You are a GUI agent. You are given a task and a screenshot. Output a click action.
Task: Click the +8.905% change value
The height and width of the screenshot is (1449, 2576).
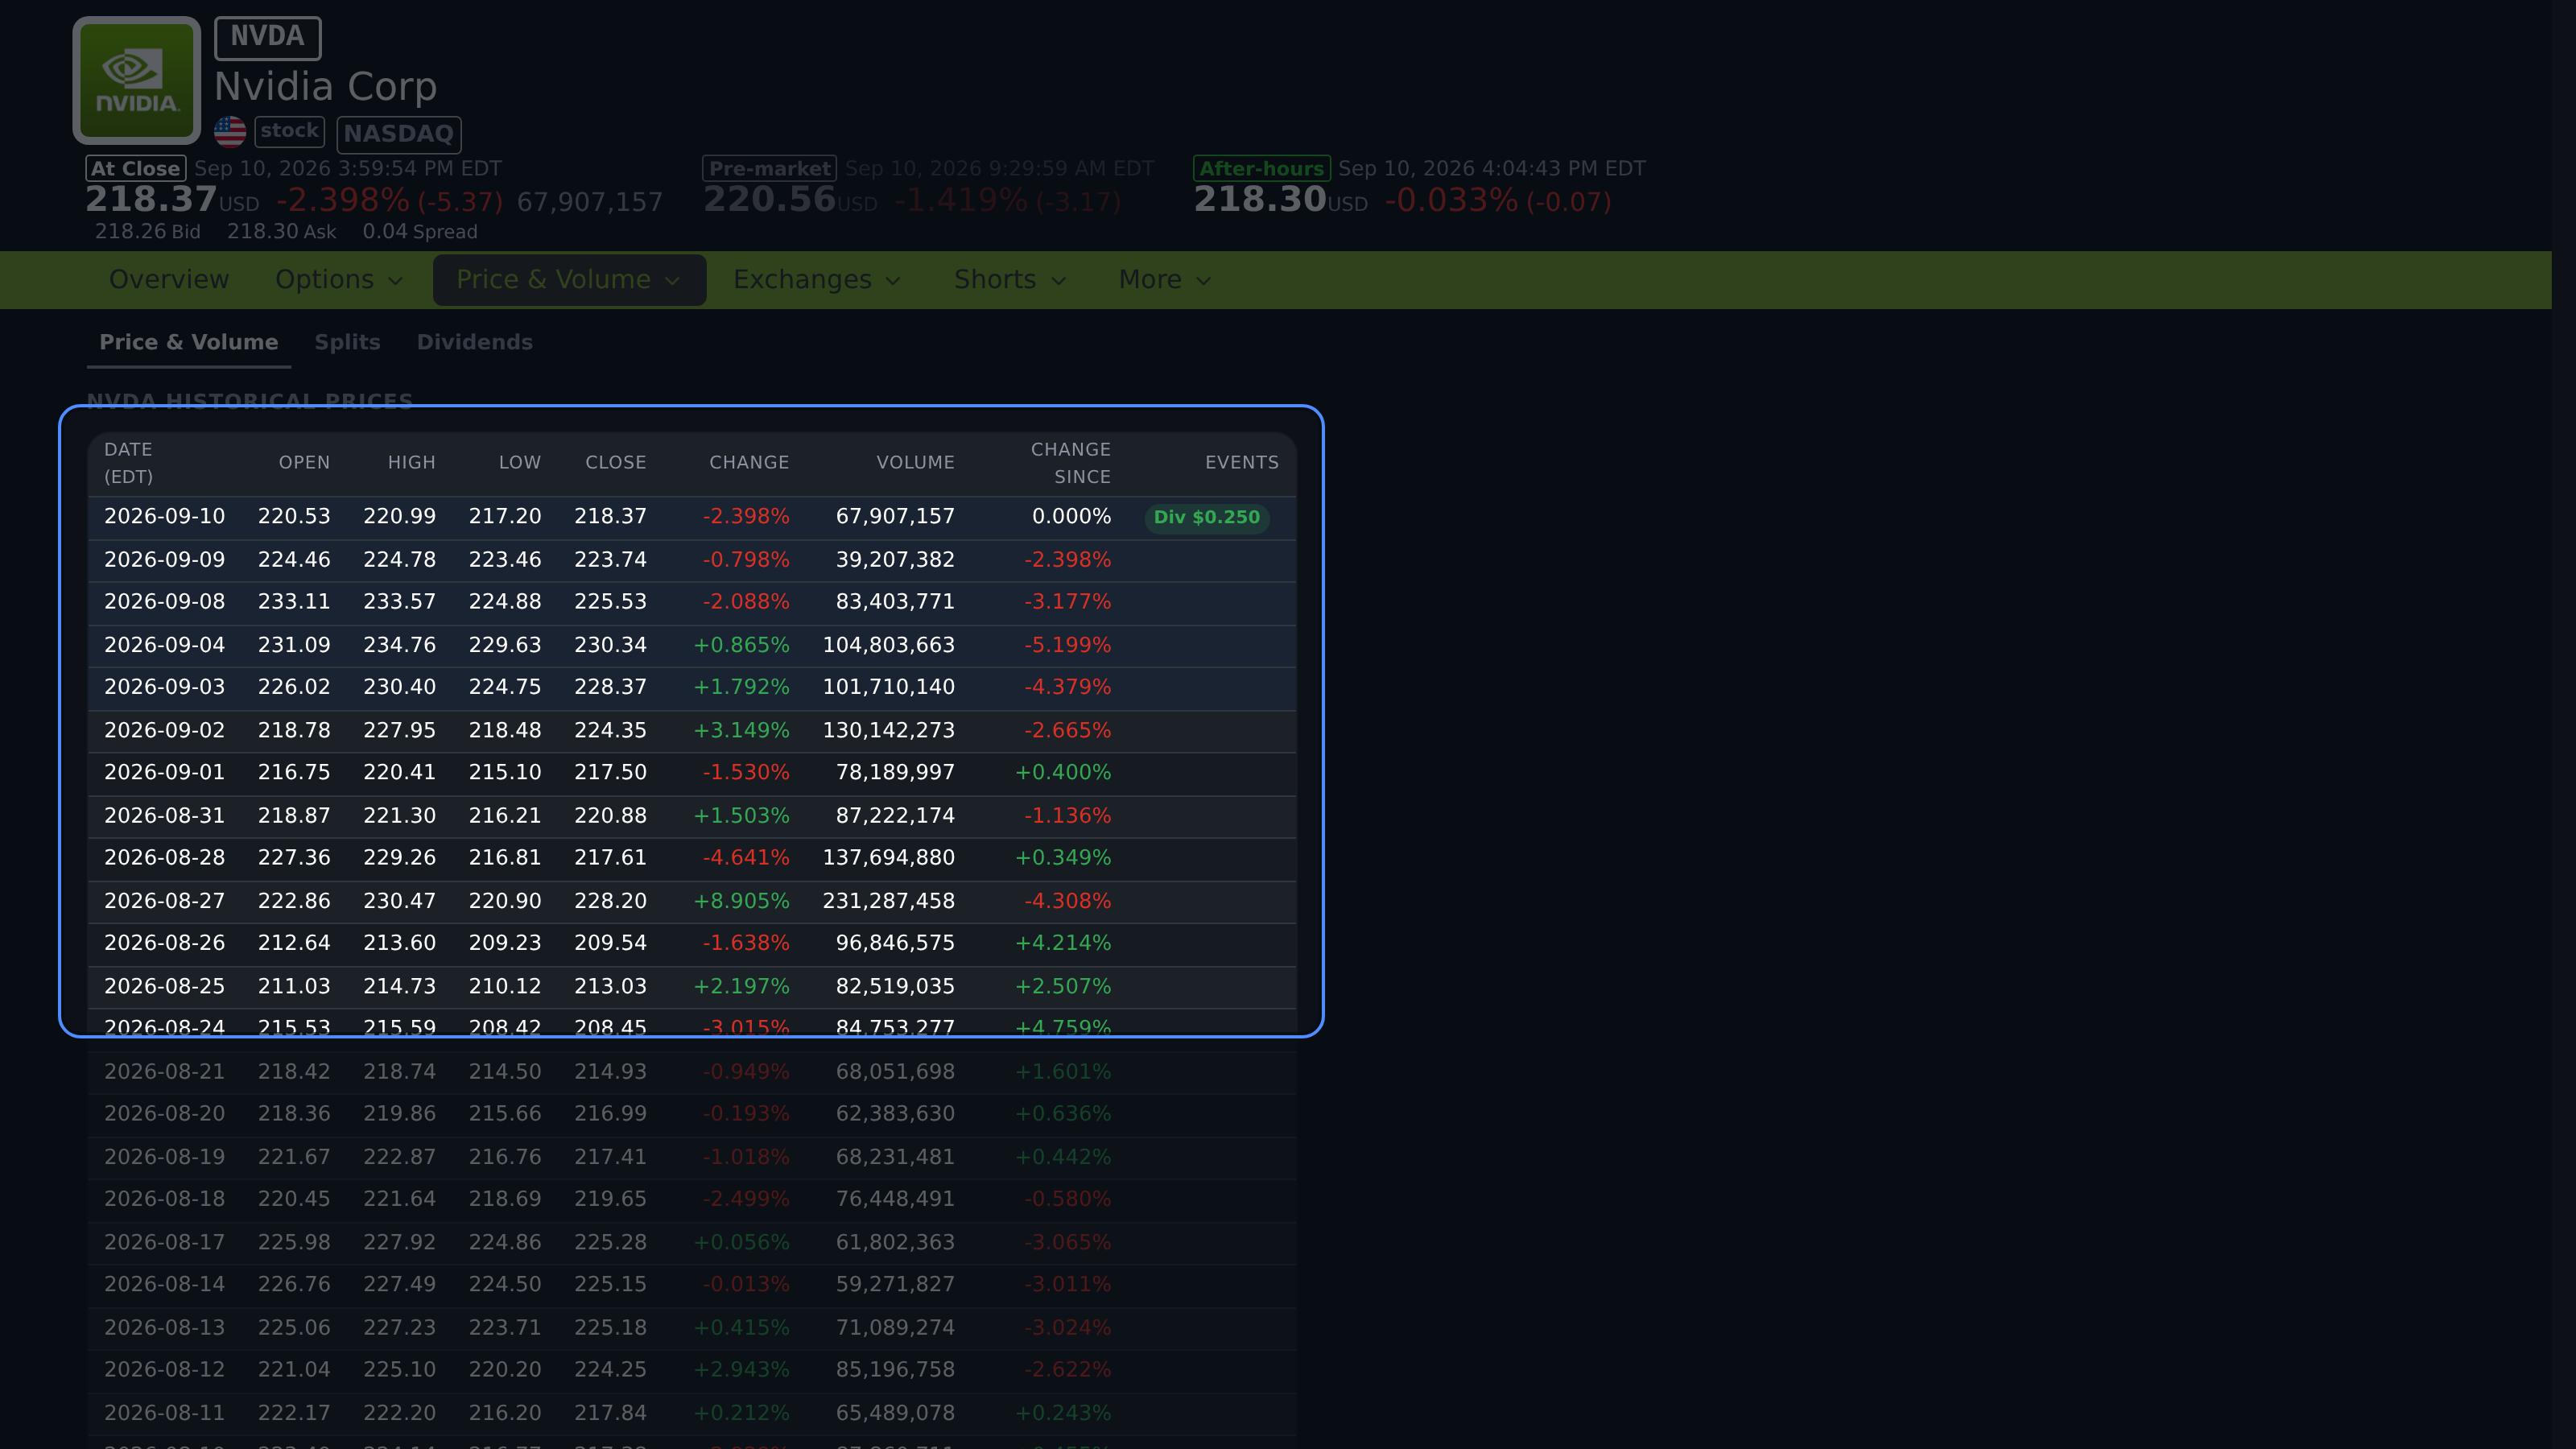(x=742, y=902)
